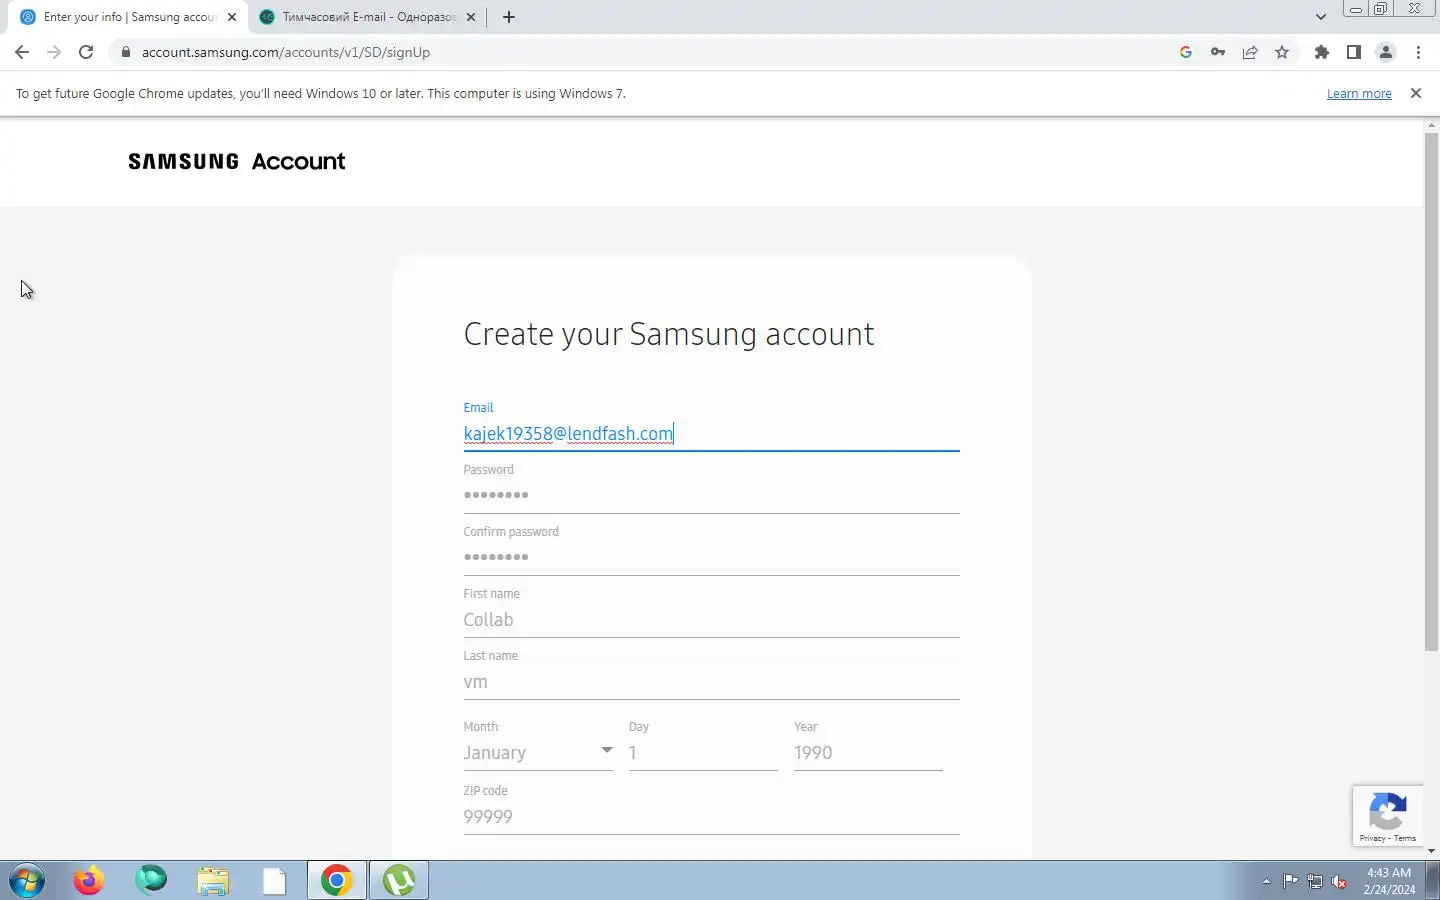Open reCAPTCHA Privacy link
Image resolution: width=1440 pixels, height=900 pixels.
1371,838
